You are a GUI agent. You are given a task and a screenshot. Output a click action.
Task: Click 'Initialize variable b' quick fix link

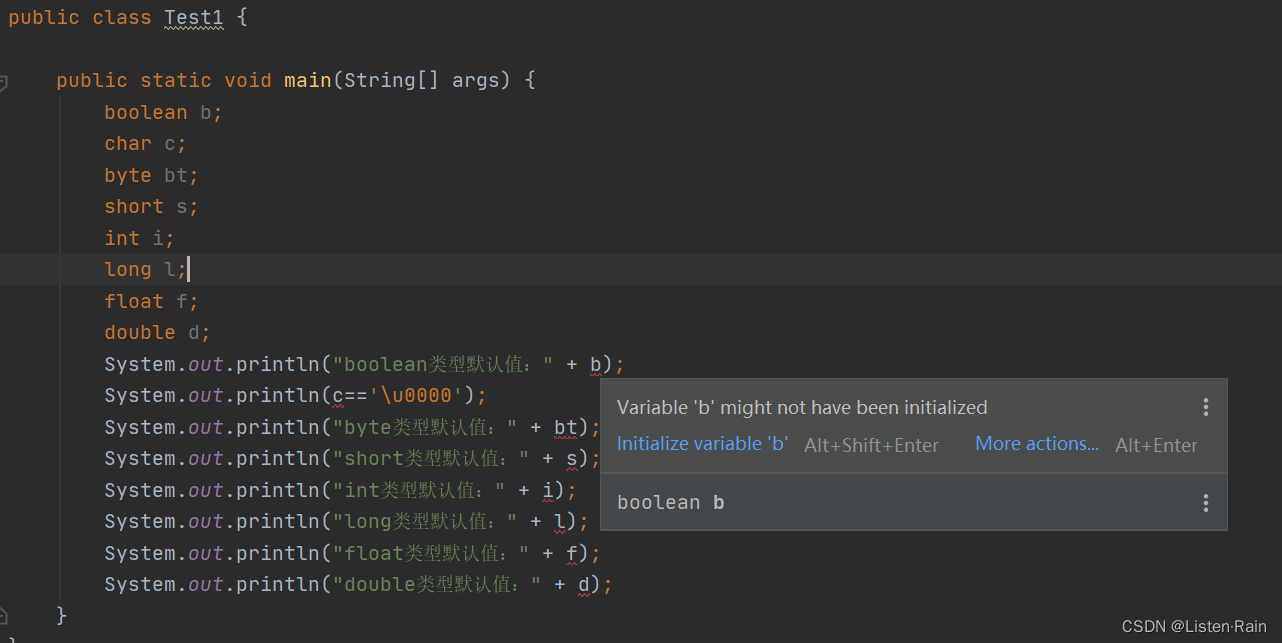point(702,444)
